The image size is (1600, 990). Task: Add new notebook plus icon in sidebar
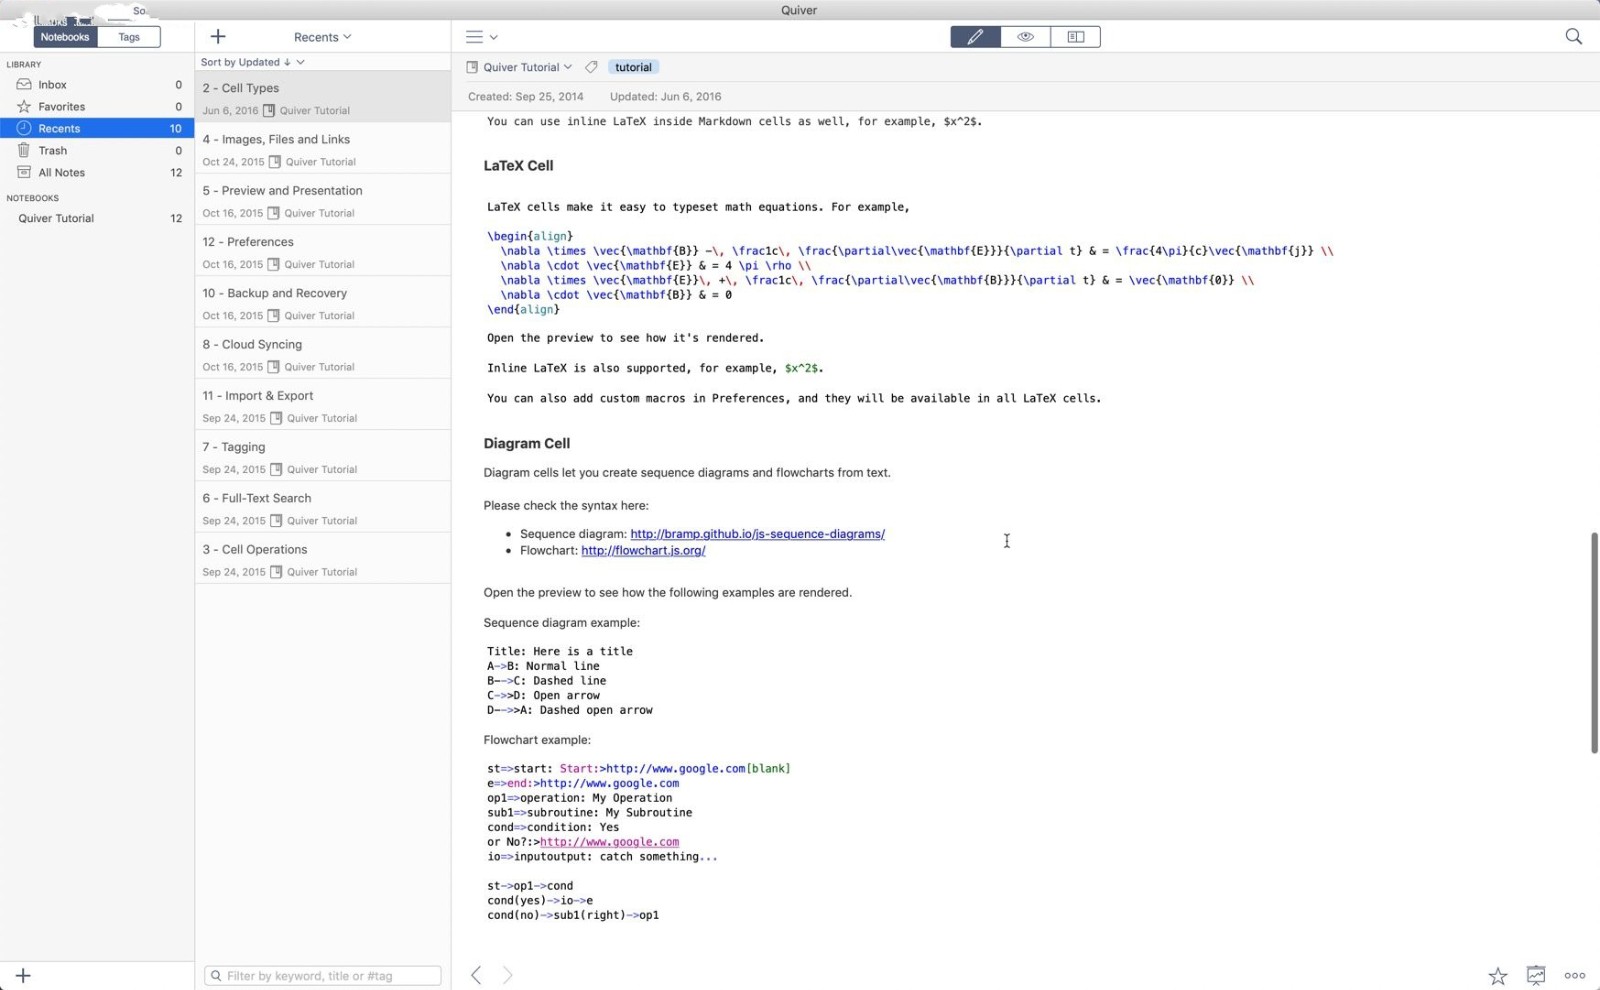23,975
